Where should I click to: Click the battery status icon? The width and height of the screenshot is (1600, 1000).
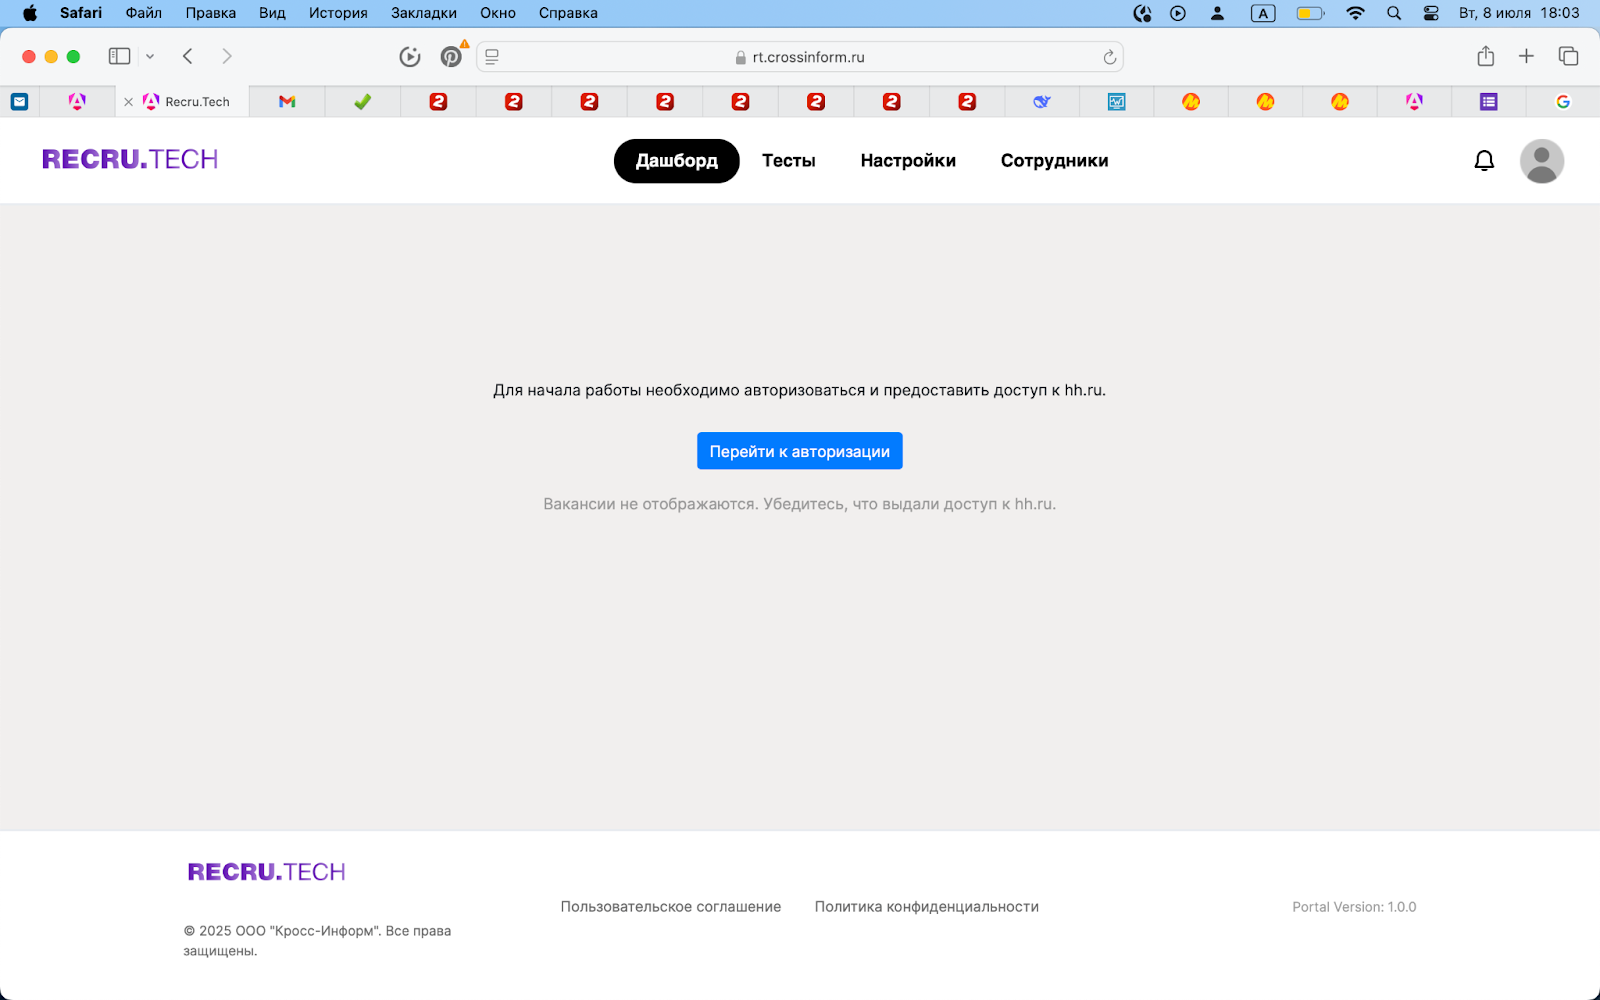[x=1310, y=13]
